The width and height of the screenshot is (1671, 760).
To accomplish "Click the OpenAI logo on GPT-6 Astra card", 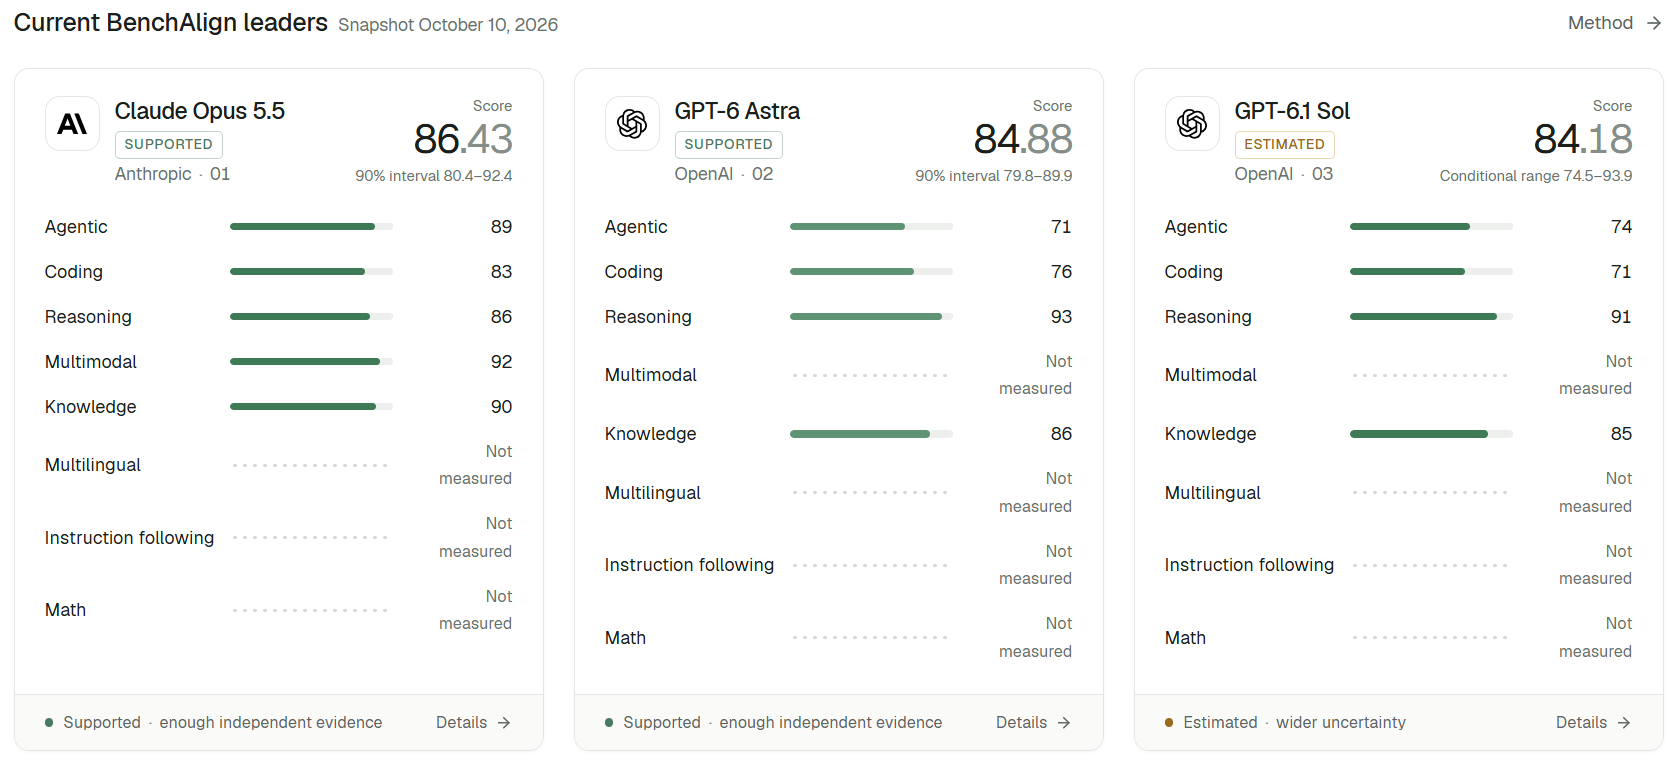I will point(632,124).
